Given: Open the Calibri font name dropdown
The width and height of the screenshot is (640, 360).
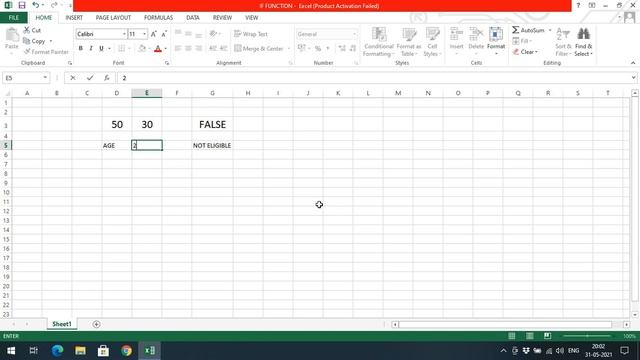Looking at the screenshot, I should click(124, 34).
